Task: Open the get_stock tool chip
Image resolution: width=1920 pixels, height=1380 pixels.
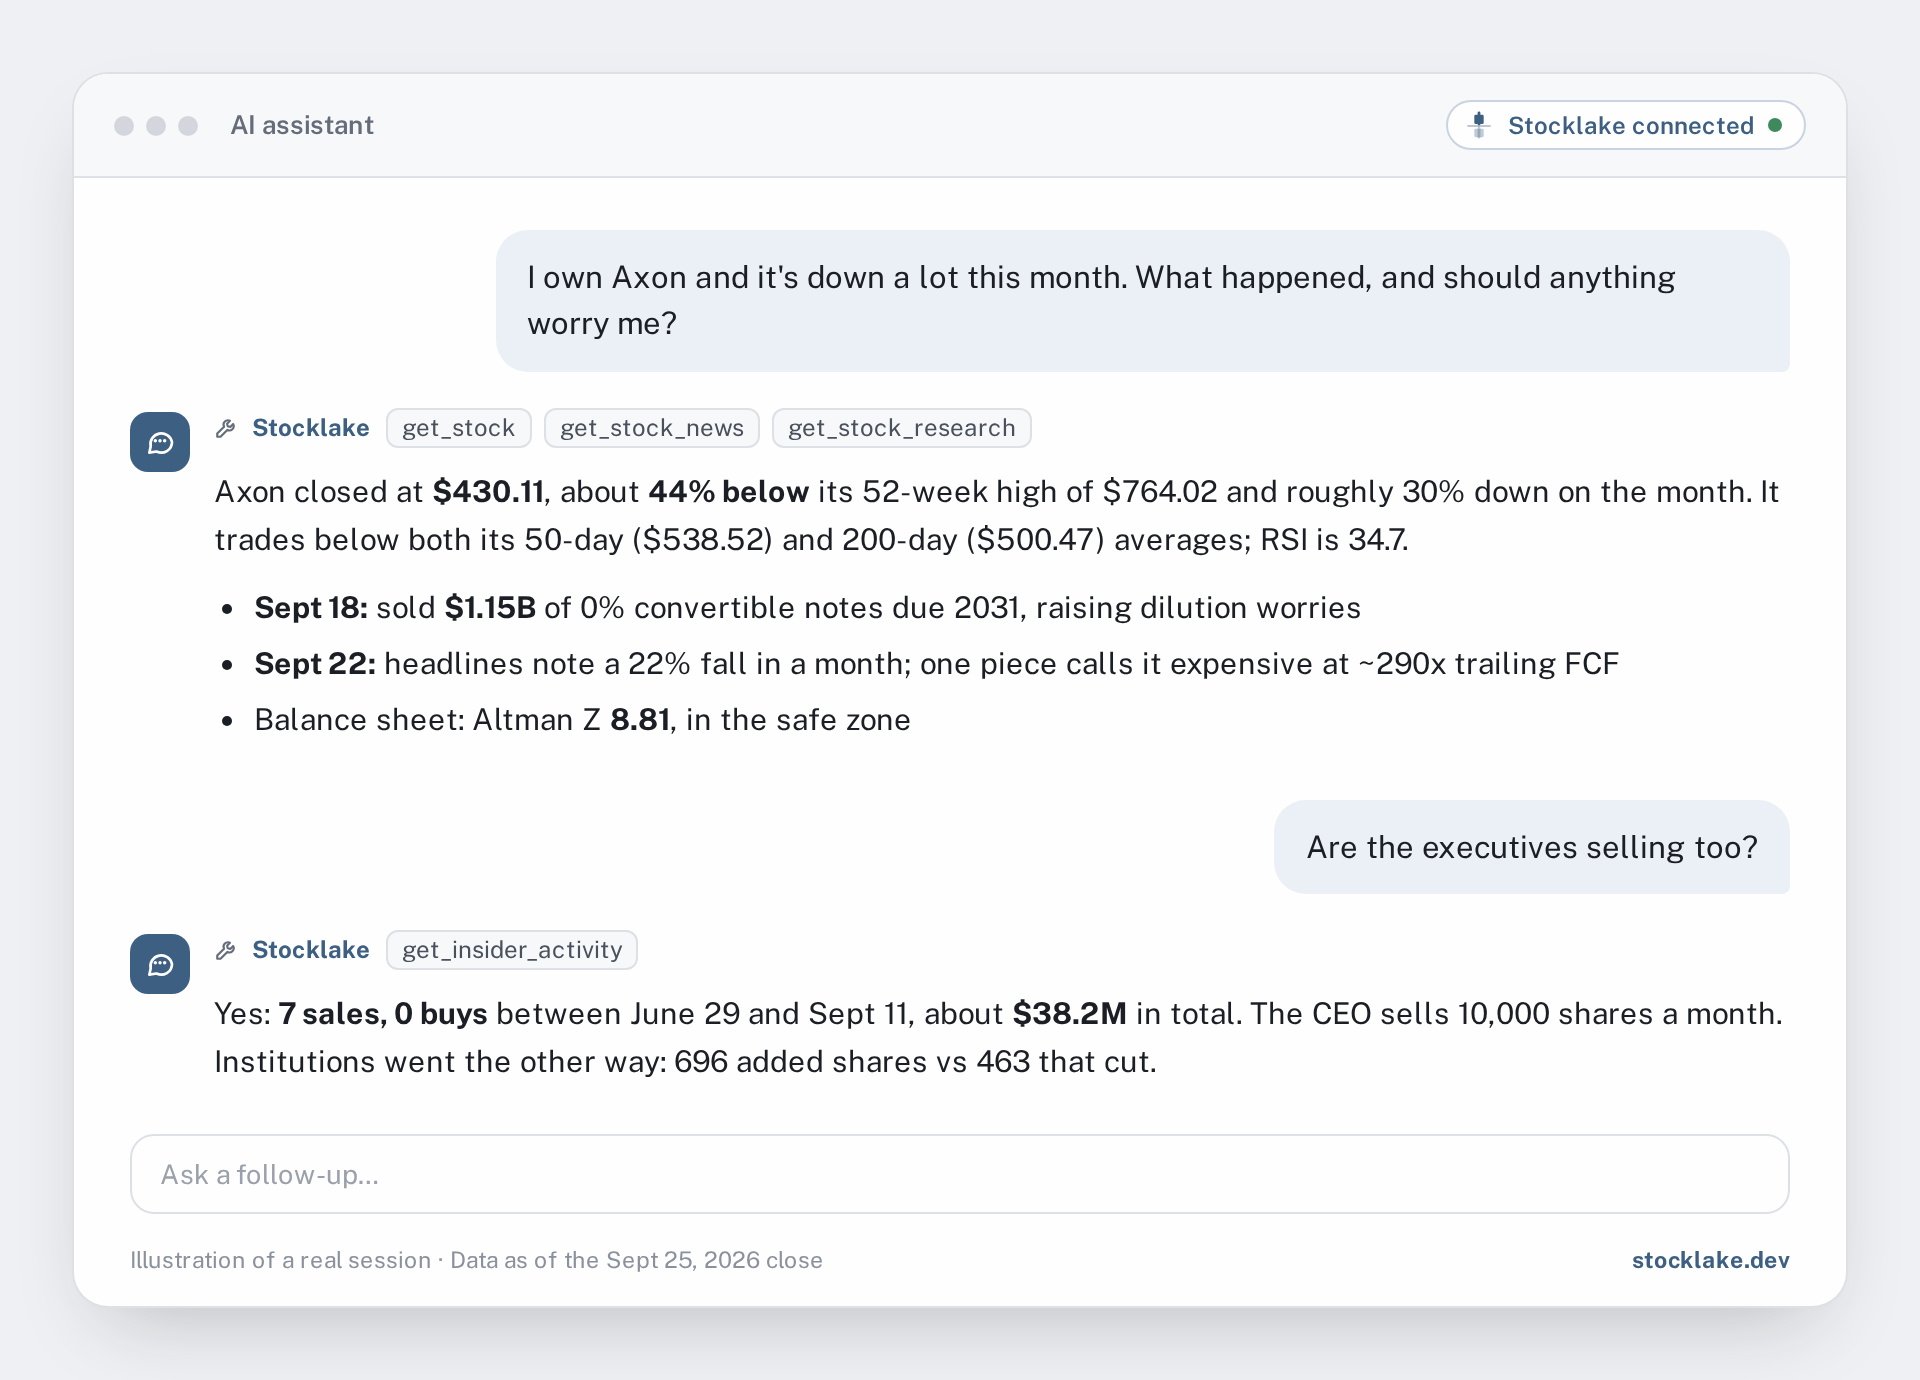Action: click(458, 428)
